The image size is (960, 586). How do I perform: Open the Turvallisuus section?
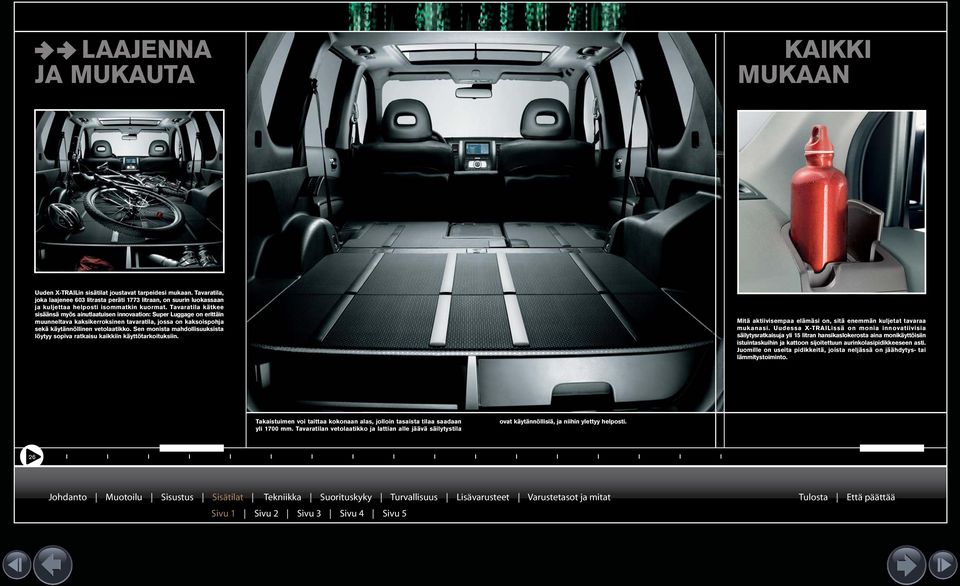point(414,497)
